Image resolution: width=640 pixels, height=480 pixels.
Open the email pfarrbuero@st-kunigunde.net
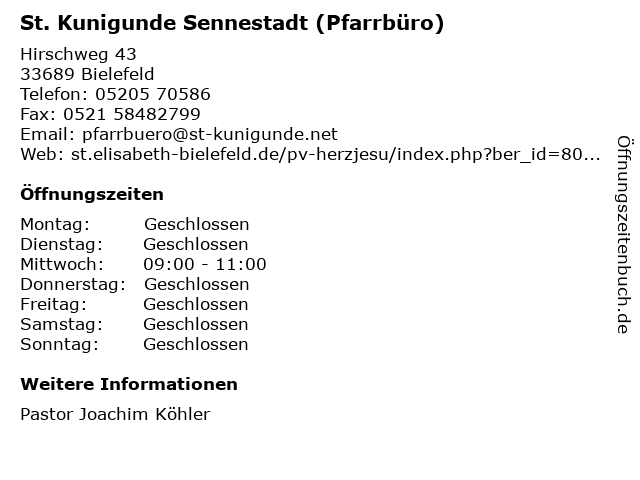pyautogui.click(x=210, y=134)
